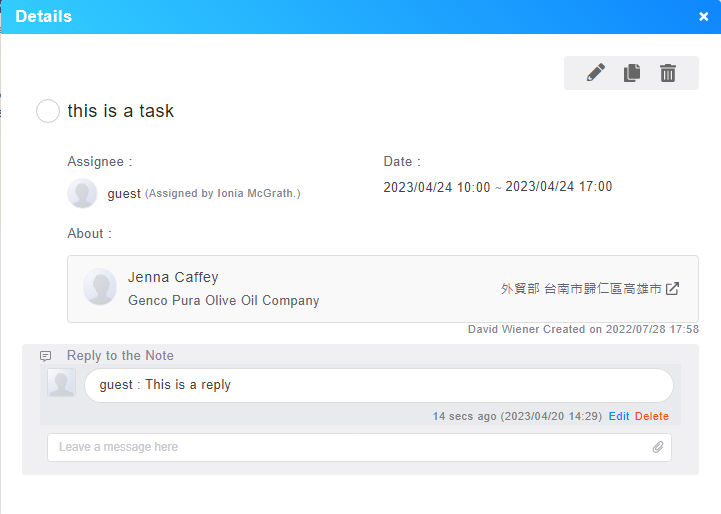Click the task date range text
This screenshot has height=514, width=721.
coord(498,187)
